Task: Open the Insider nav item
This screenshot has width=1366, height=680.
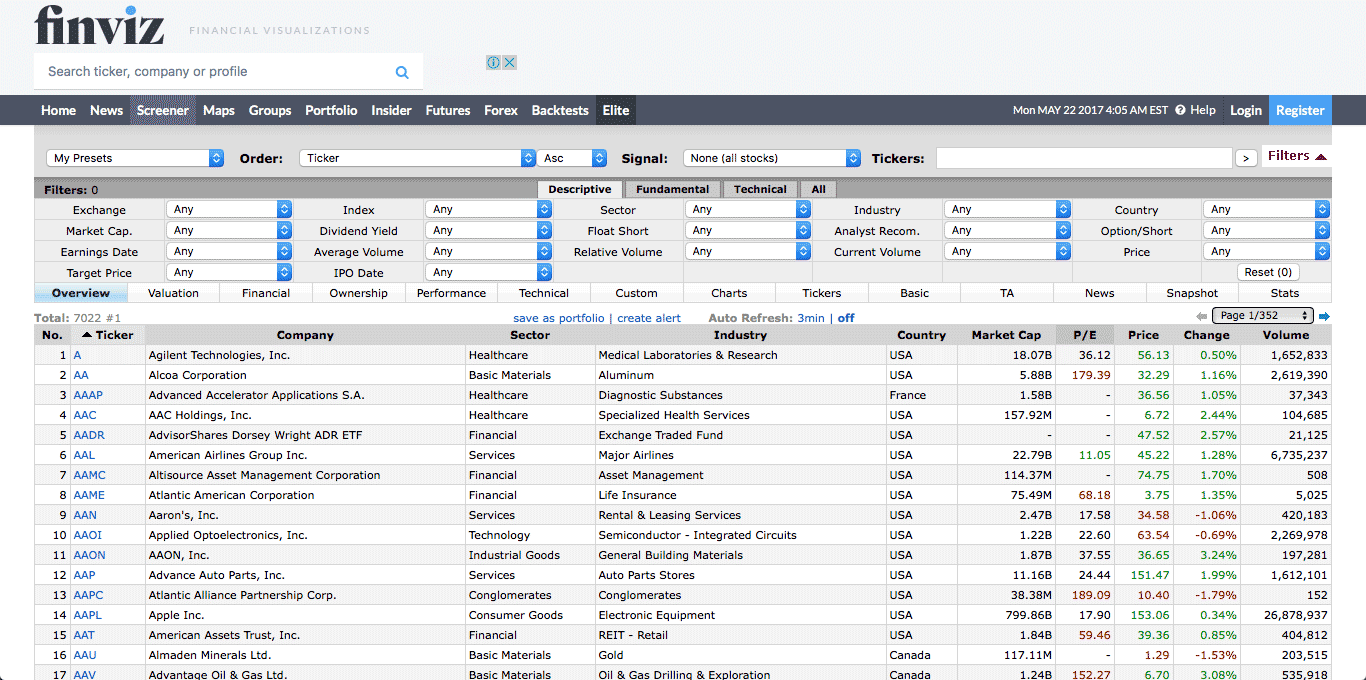Action: point(391,110)
